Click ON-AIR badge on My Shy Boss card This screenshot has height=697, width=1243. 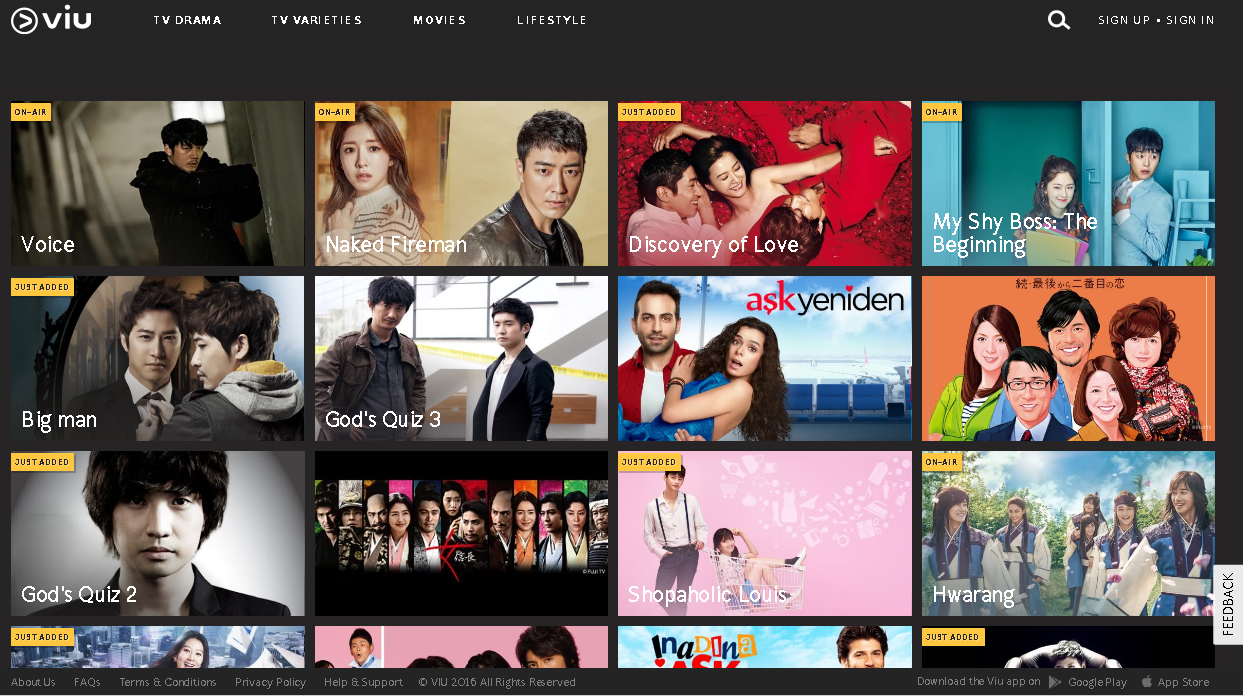coord(942,112)
